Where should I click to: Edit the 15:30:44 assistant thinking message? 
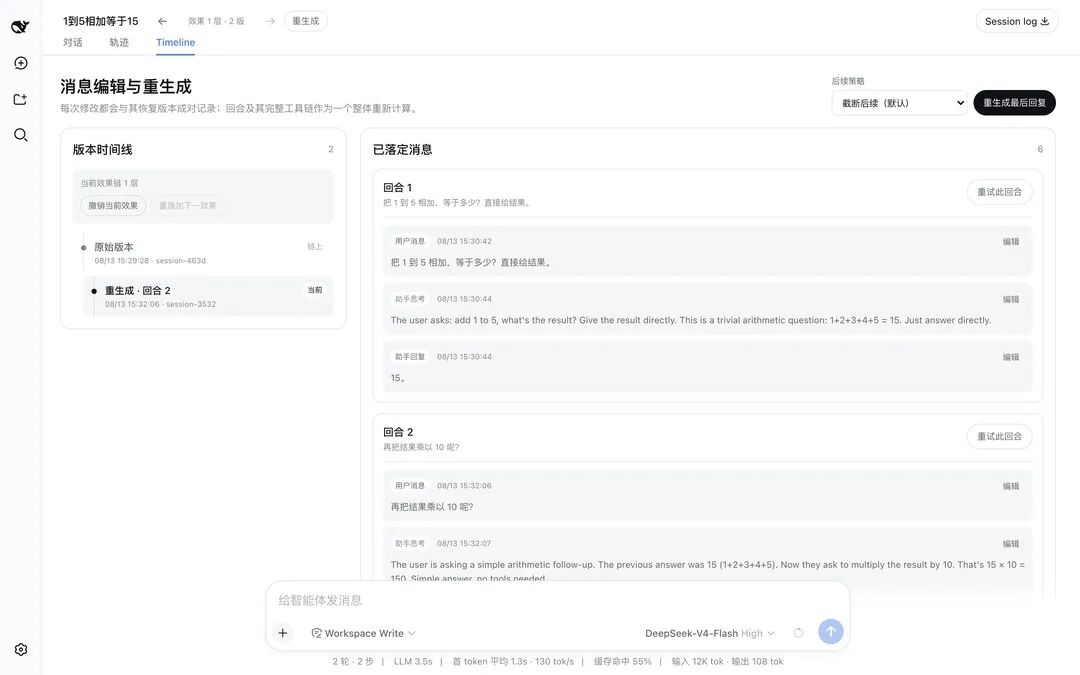click(1010, 299)
